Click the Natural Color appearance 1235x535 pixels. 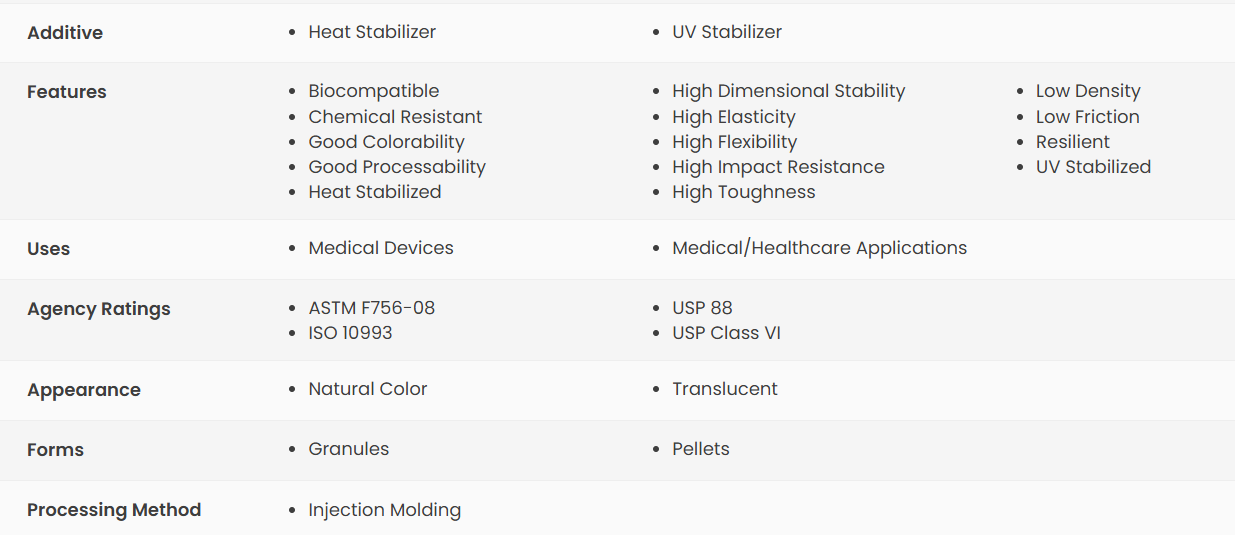tap(368, 389)
